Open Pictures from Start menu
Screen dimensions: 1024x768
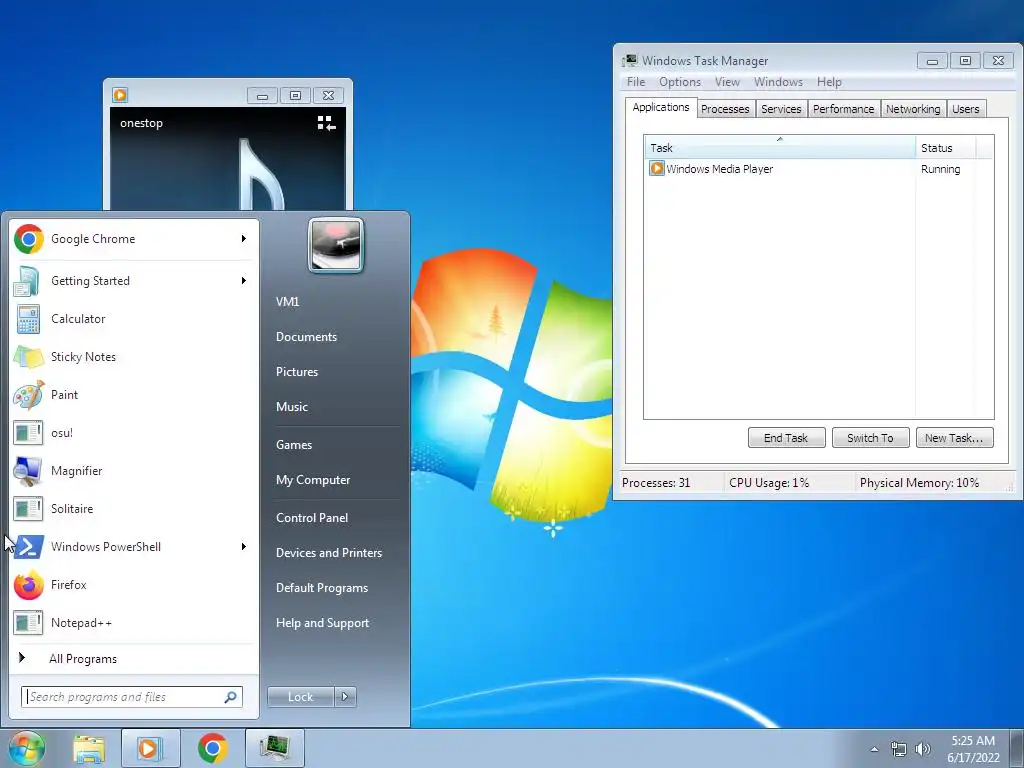coord(297,372)
